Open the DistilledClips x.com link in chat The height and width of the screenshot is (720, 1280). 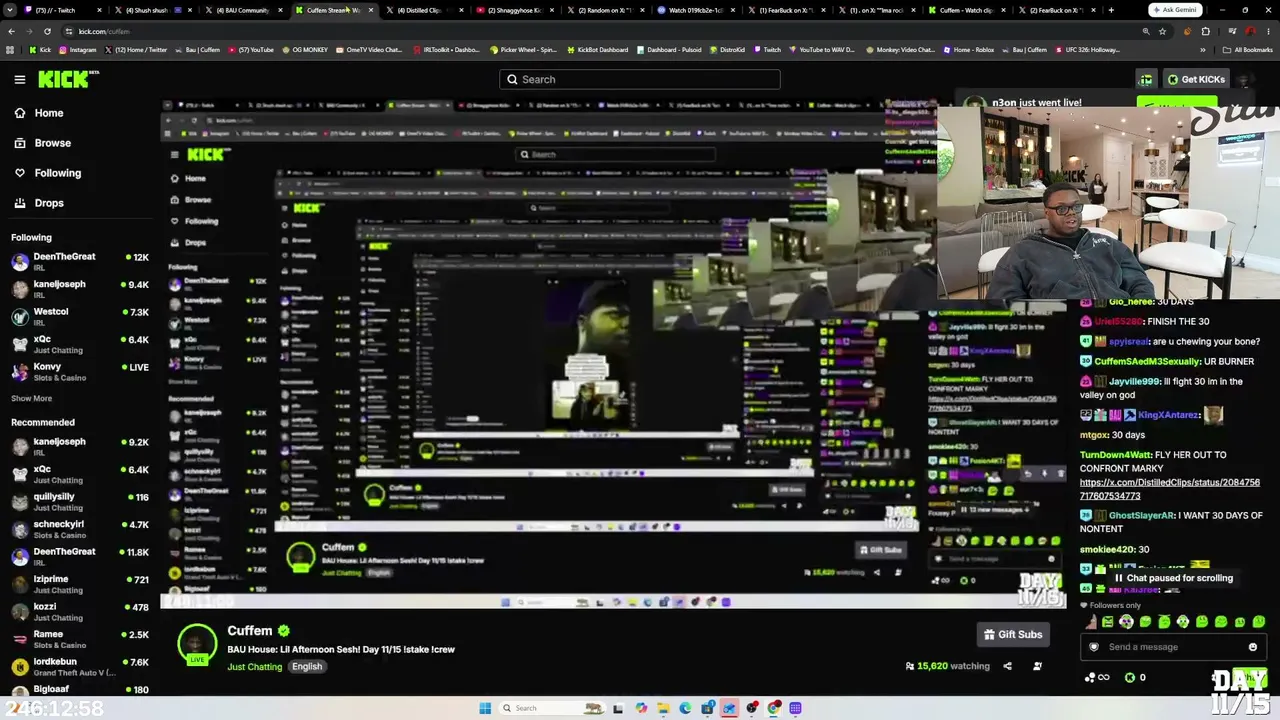(1169, 489)
